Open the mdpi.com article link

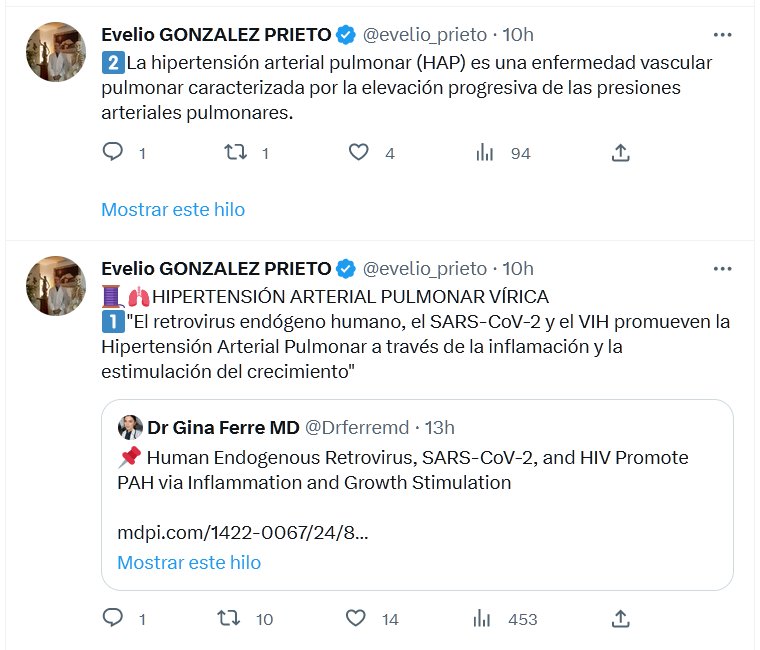pyautogui.click(x=242, y=533)
